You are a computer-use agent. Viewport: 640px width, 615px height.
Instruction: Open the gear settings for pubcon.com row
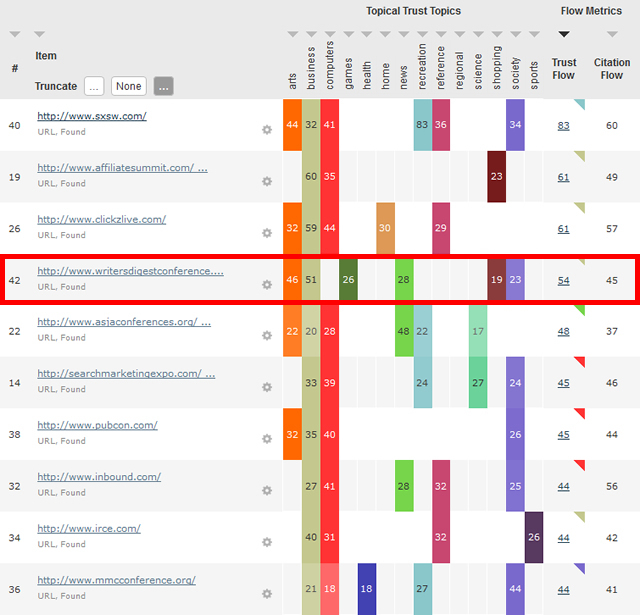coord(267,439)
